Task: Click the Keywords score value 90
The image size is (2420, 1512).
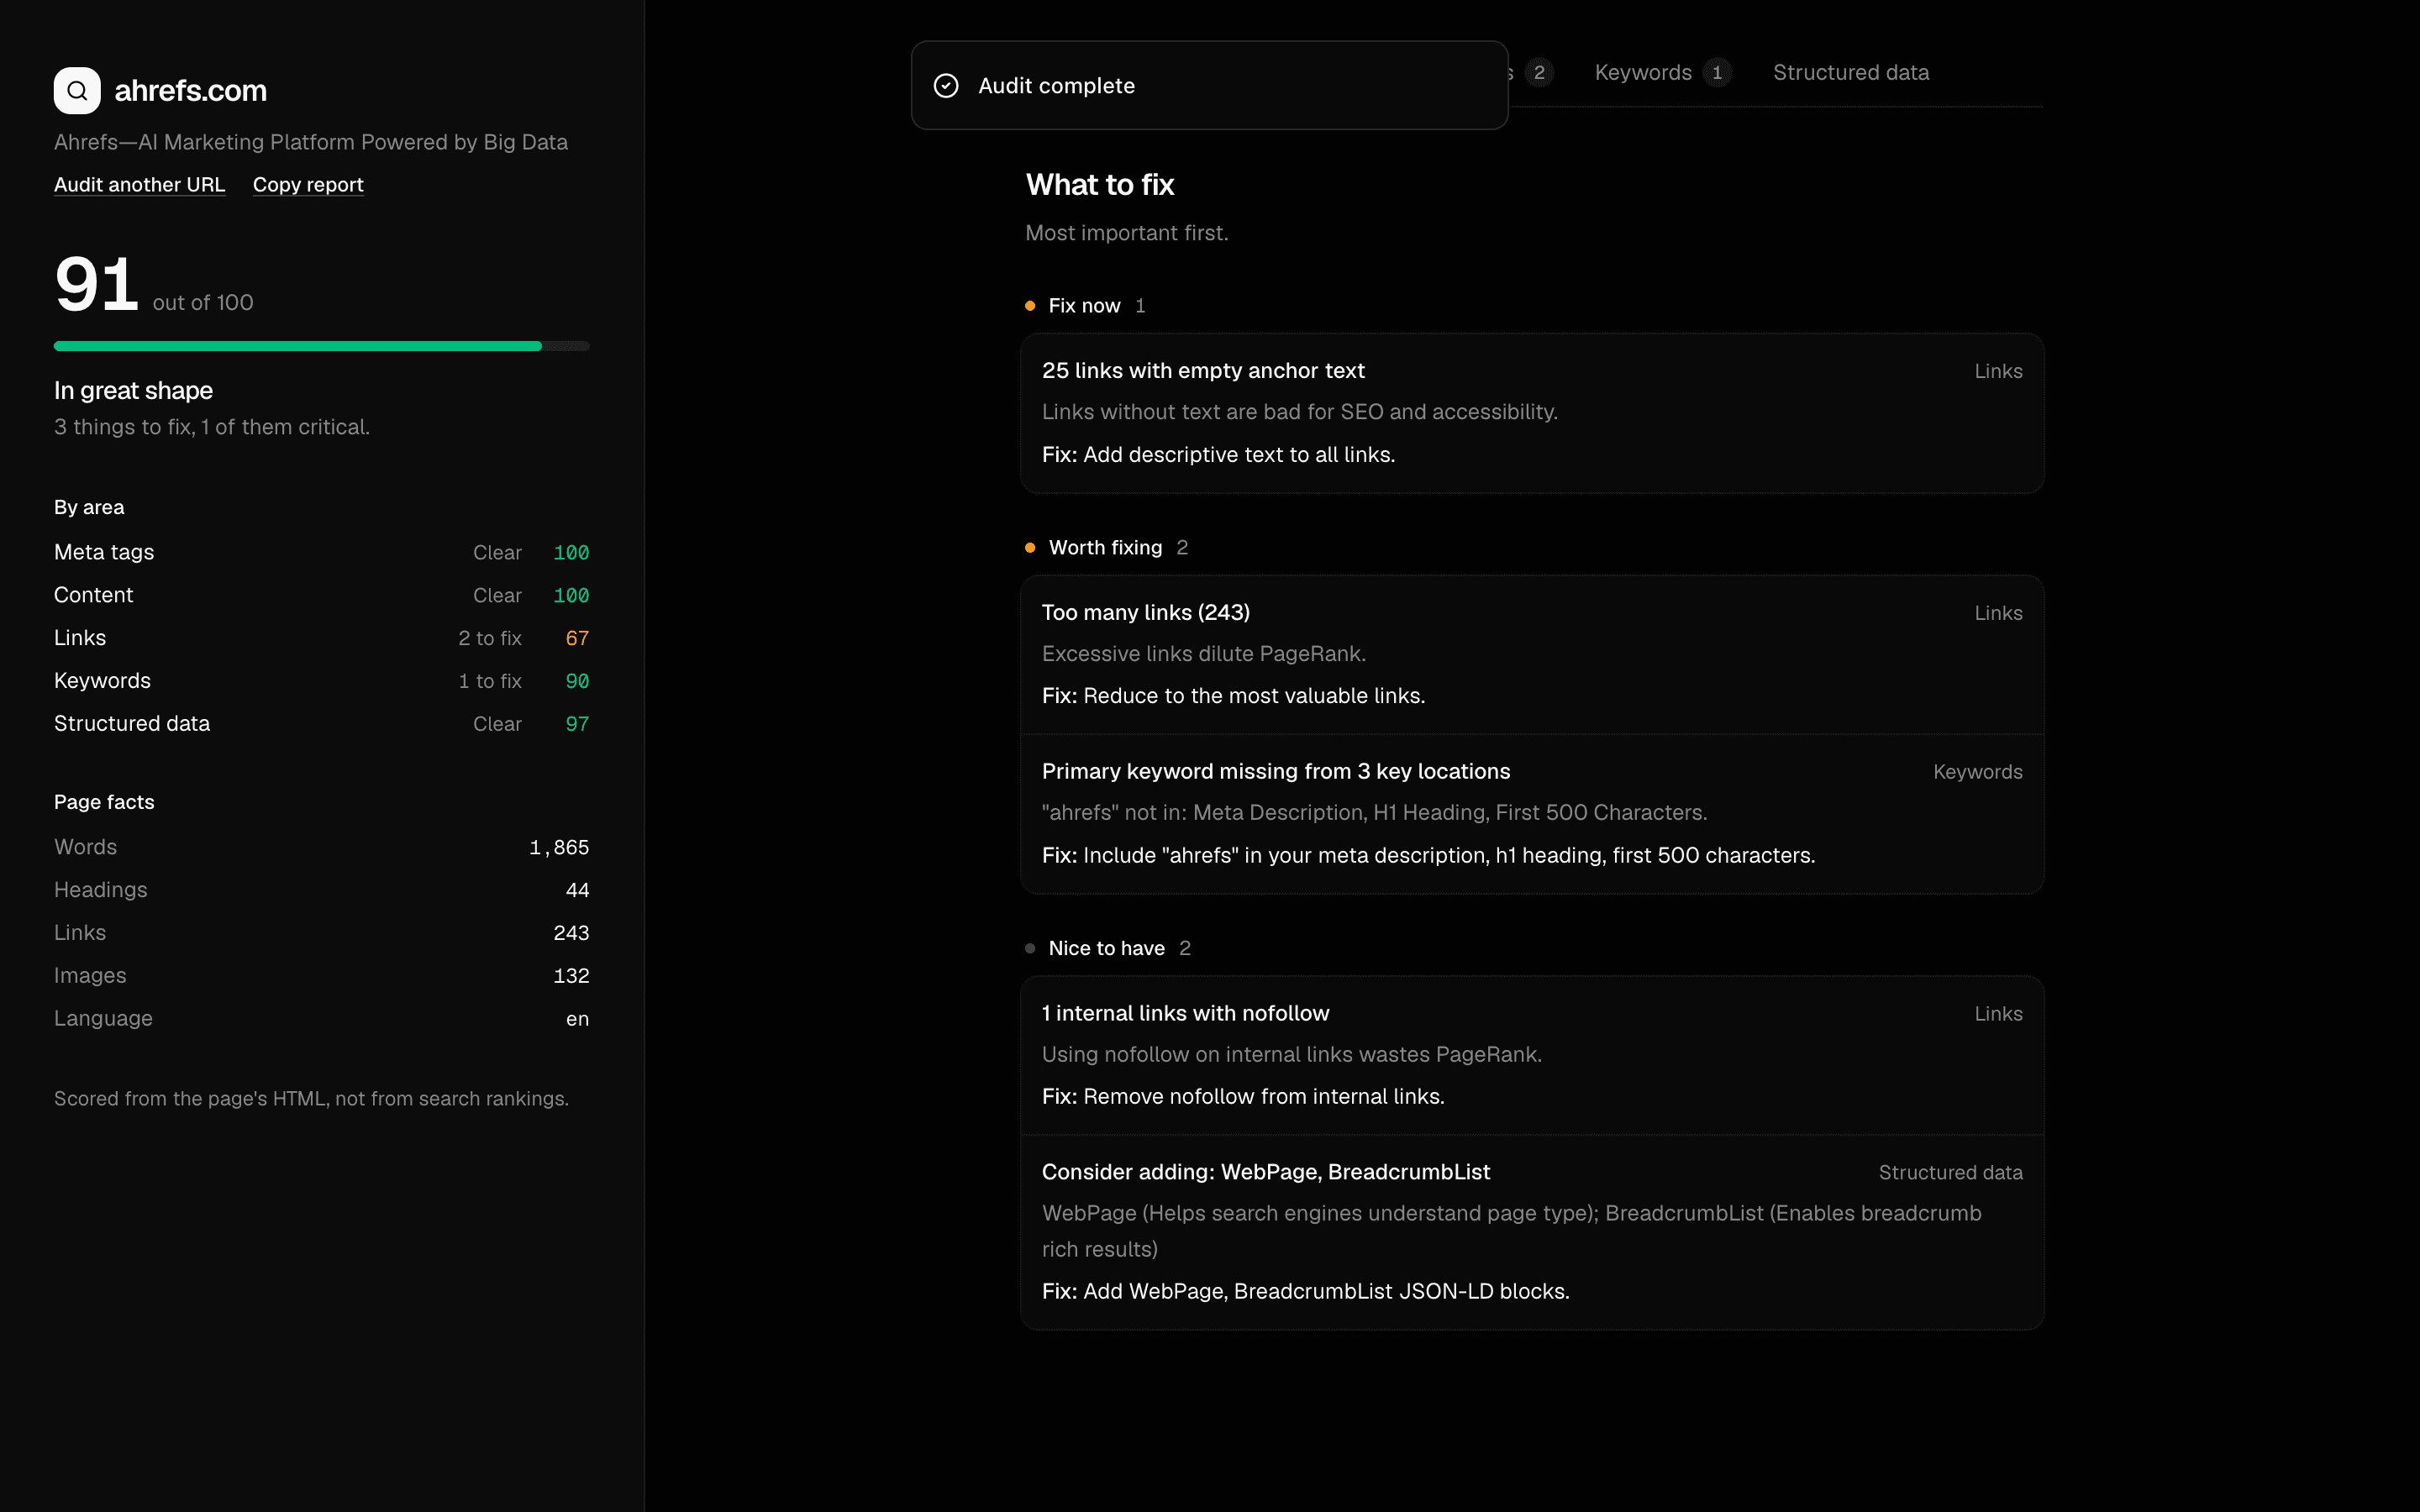Action: point(577,681)
